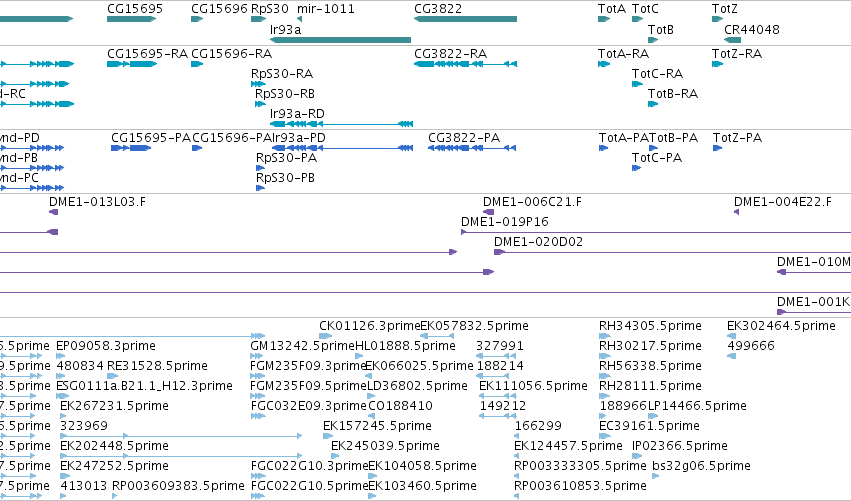851x501 pixels.
Task: Open the HL01888.5prime EST label
Action: click(x=405, y=346)
